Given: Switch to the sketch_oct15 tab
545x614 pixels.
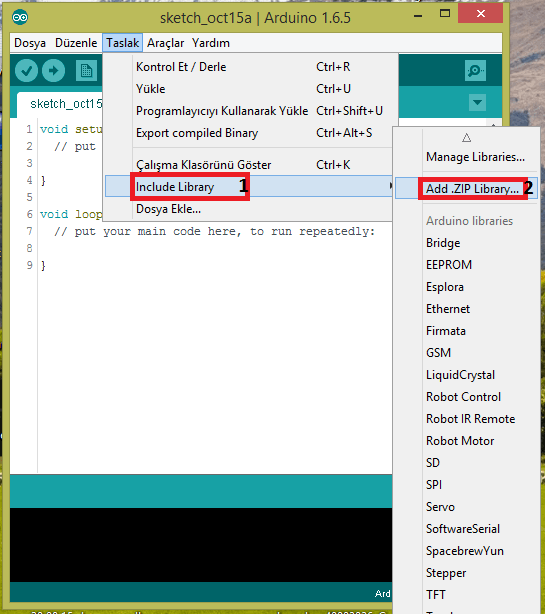Looking at the screenshot, I should [x=60, y=104].
